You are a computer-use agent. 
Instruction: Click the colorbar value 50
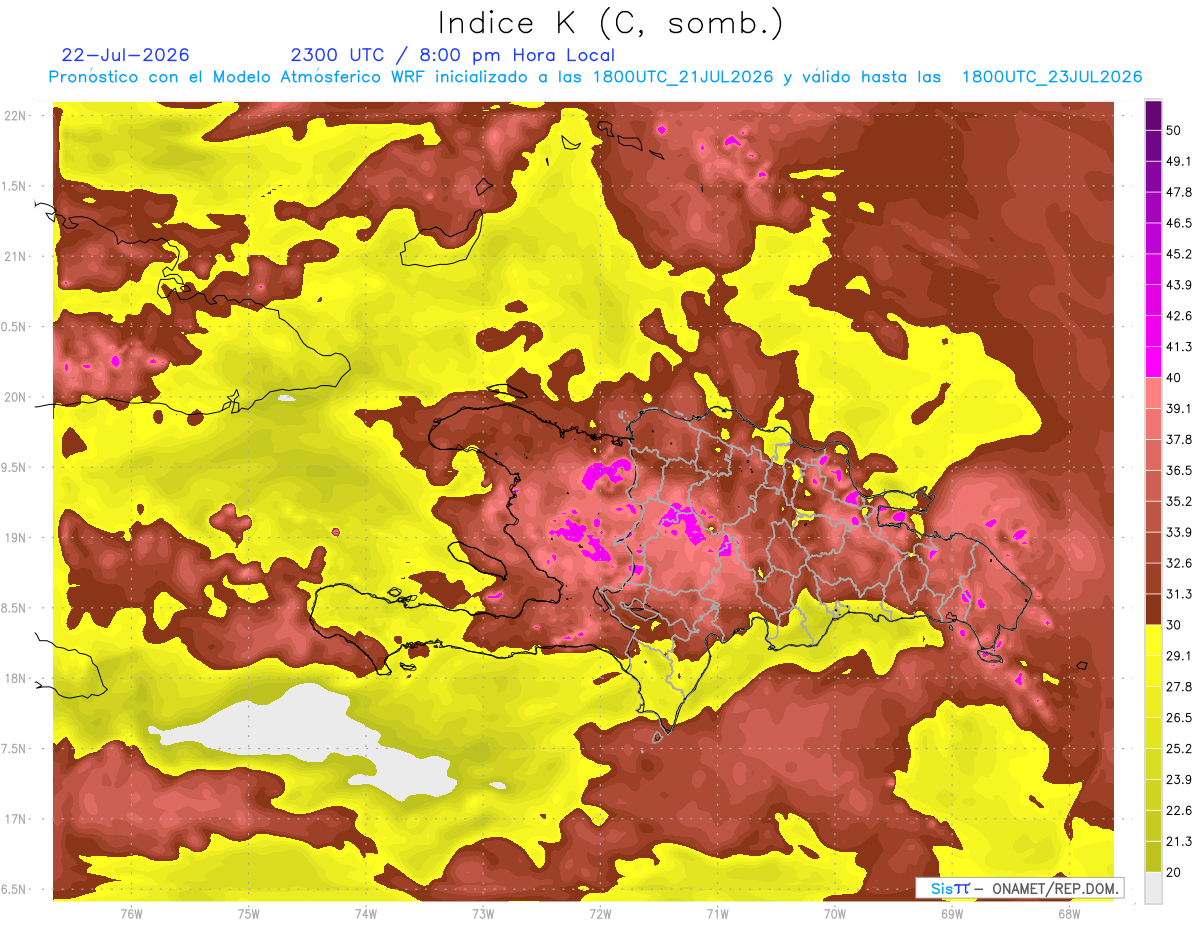1174,130
